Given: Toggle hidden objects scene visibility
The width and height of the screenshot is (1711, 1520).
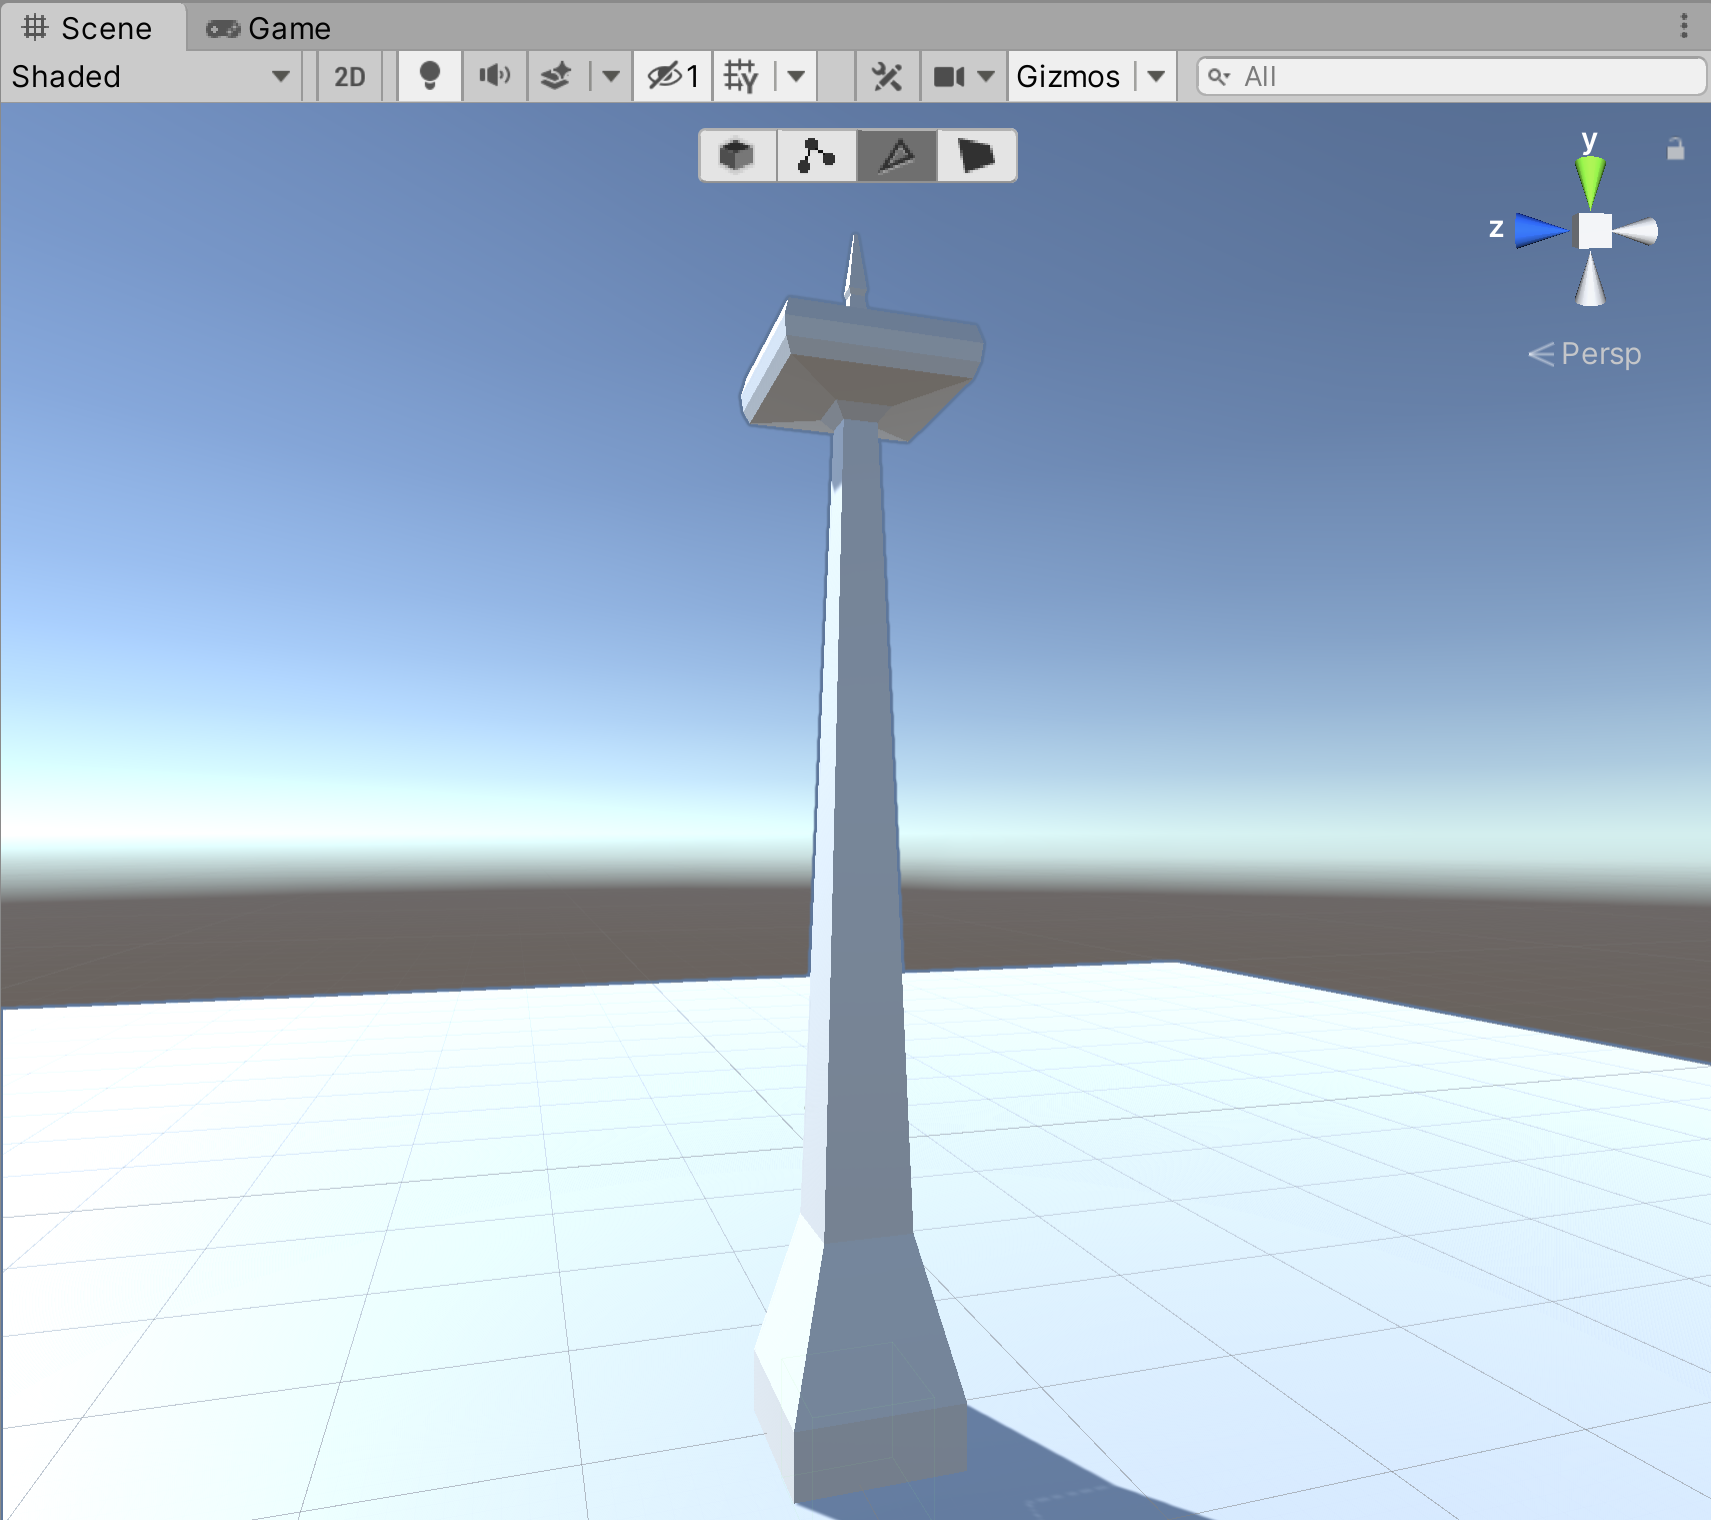Looking at the screenshot, I should [672, 77].
